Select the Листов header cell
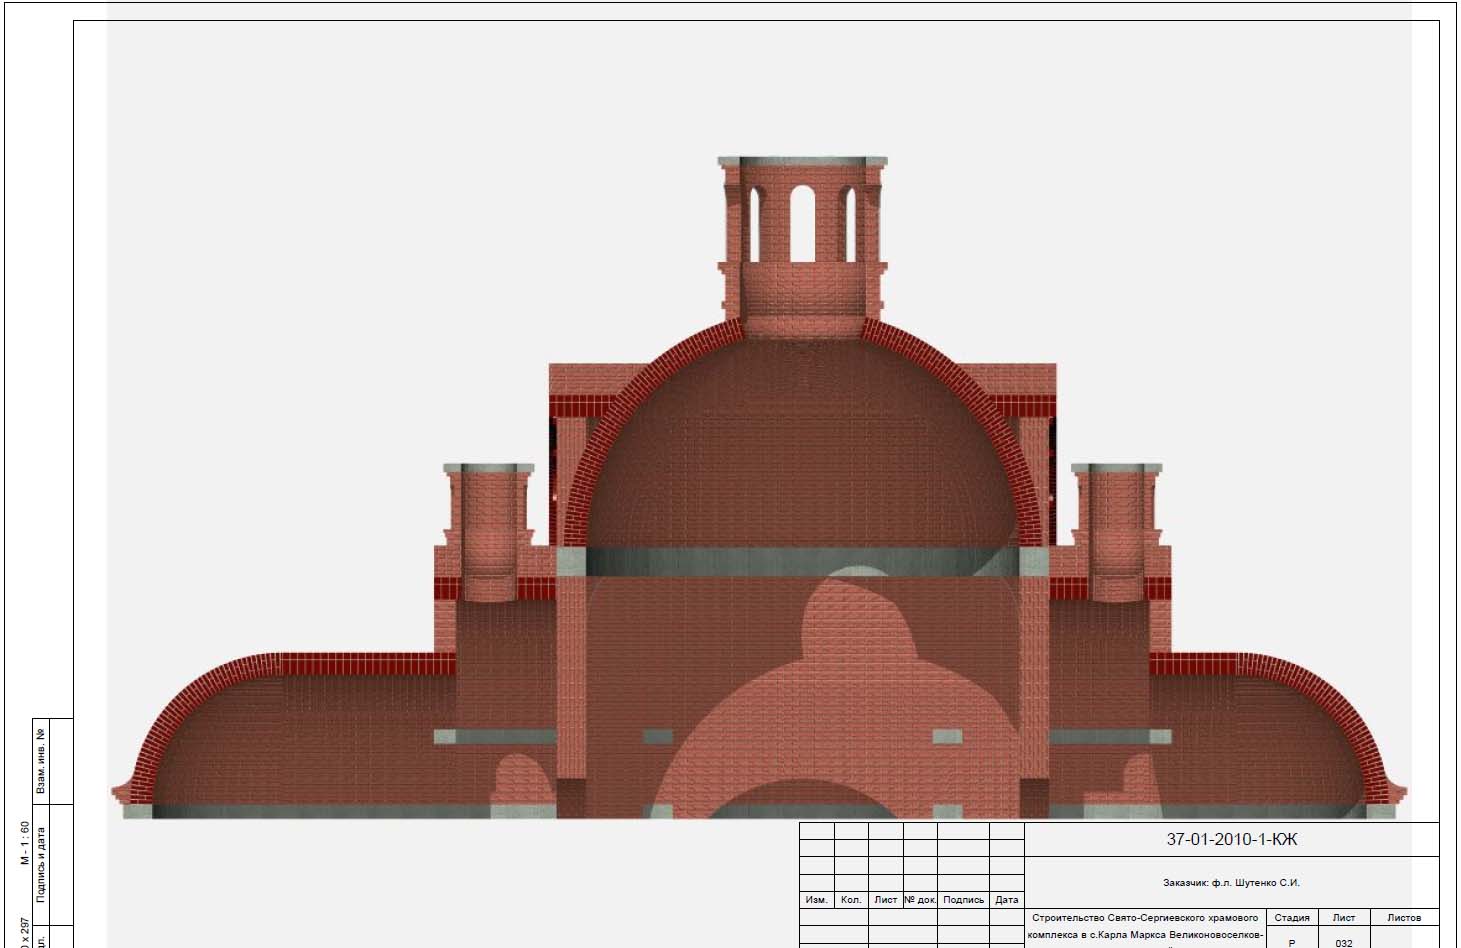This screenshot has width=1461, height=948. coord(1403,917)
